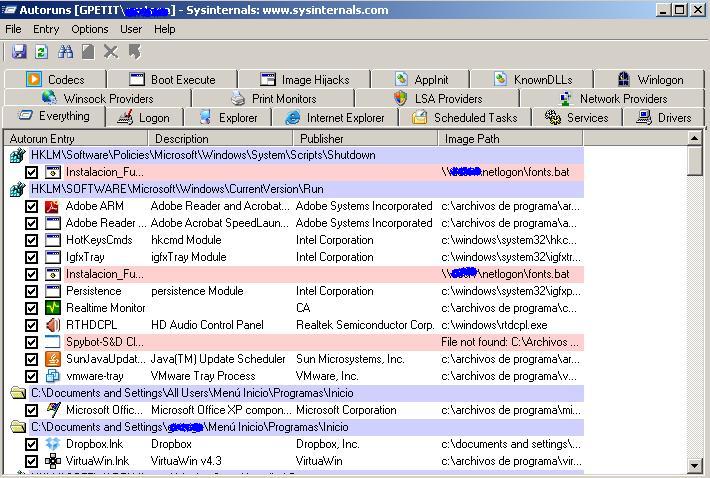710x478 pixels.
Task: Switch to the Drivers tab
Action: 663,118
